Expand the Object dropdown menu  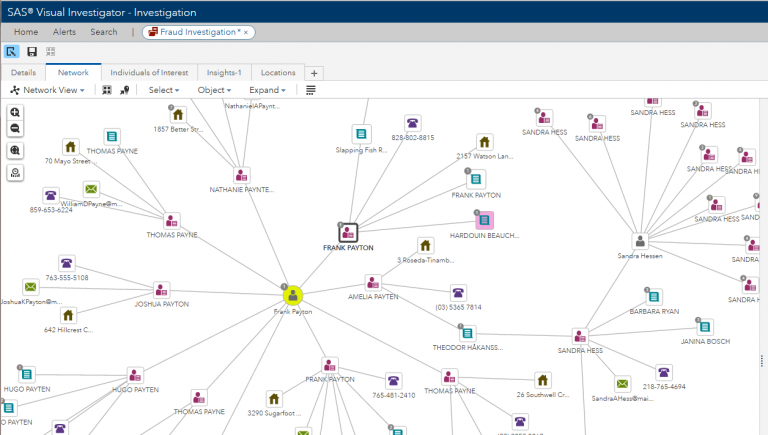pos(214,90)
